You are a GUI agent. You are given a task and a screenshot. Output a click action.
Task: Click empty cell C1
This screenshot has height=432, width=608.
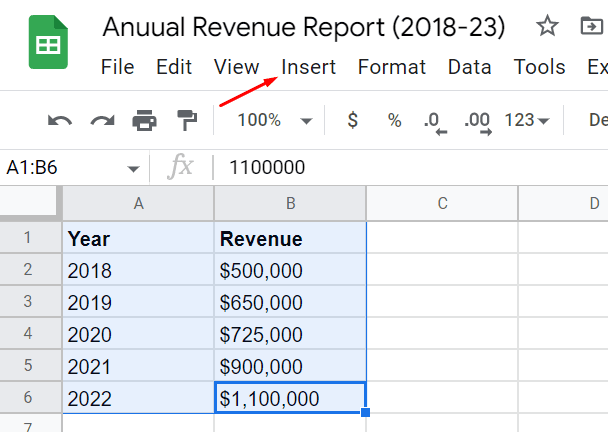(442, 237)
